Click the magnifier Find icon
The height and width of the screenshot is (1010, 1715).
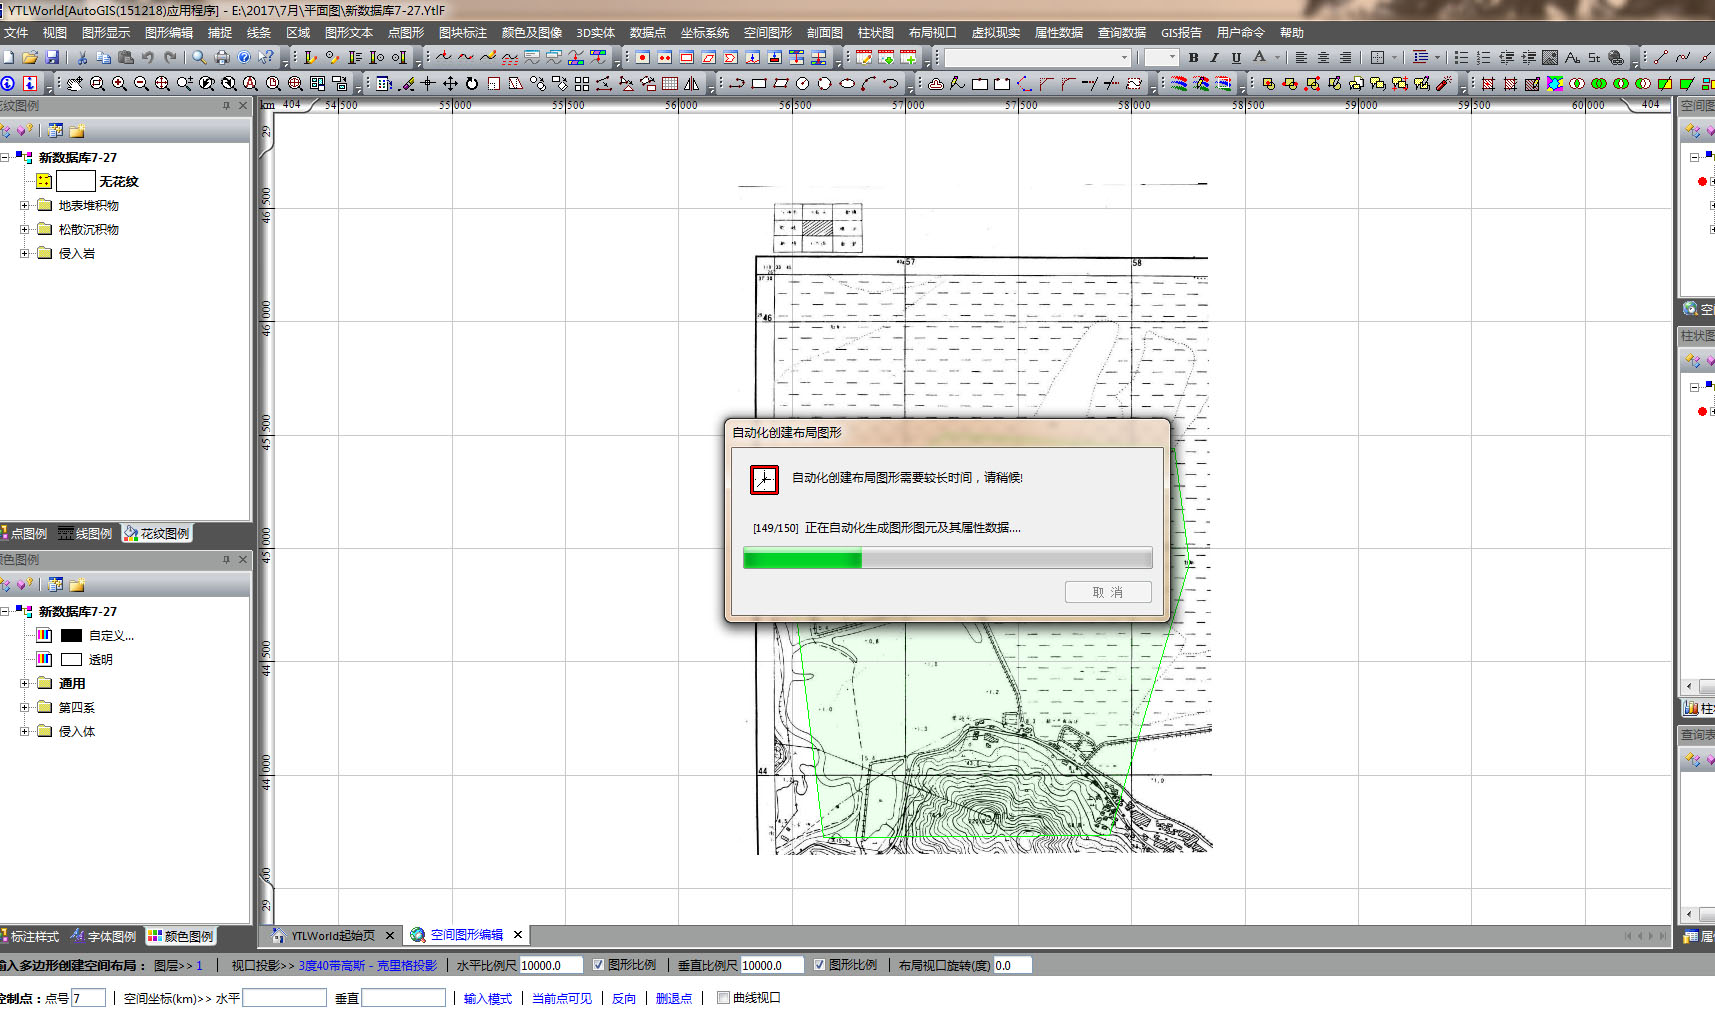[x=200, y=58]
